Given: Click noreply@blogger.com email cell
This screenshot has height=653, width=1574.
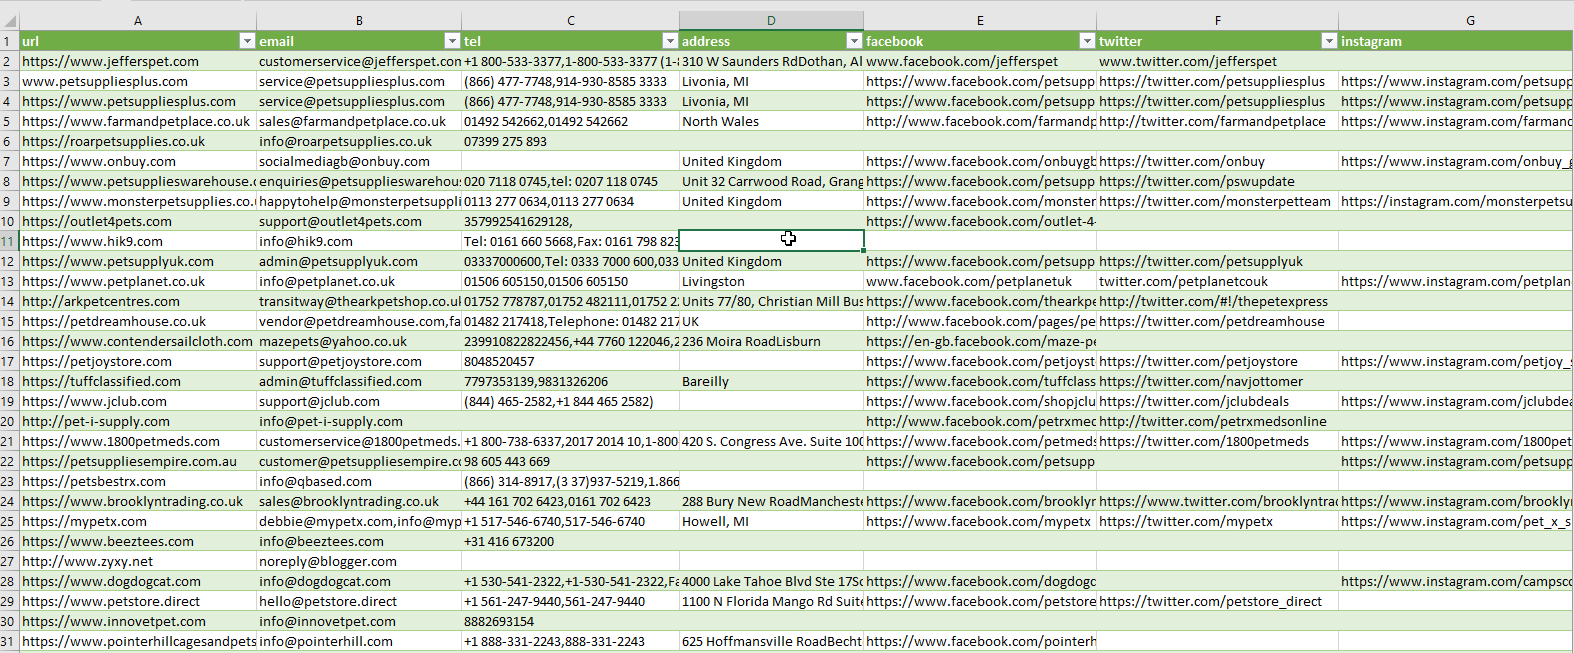Looking at the screenshot, I should click(x=359, y=561).
